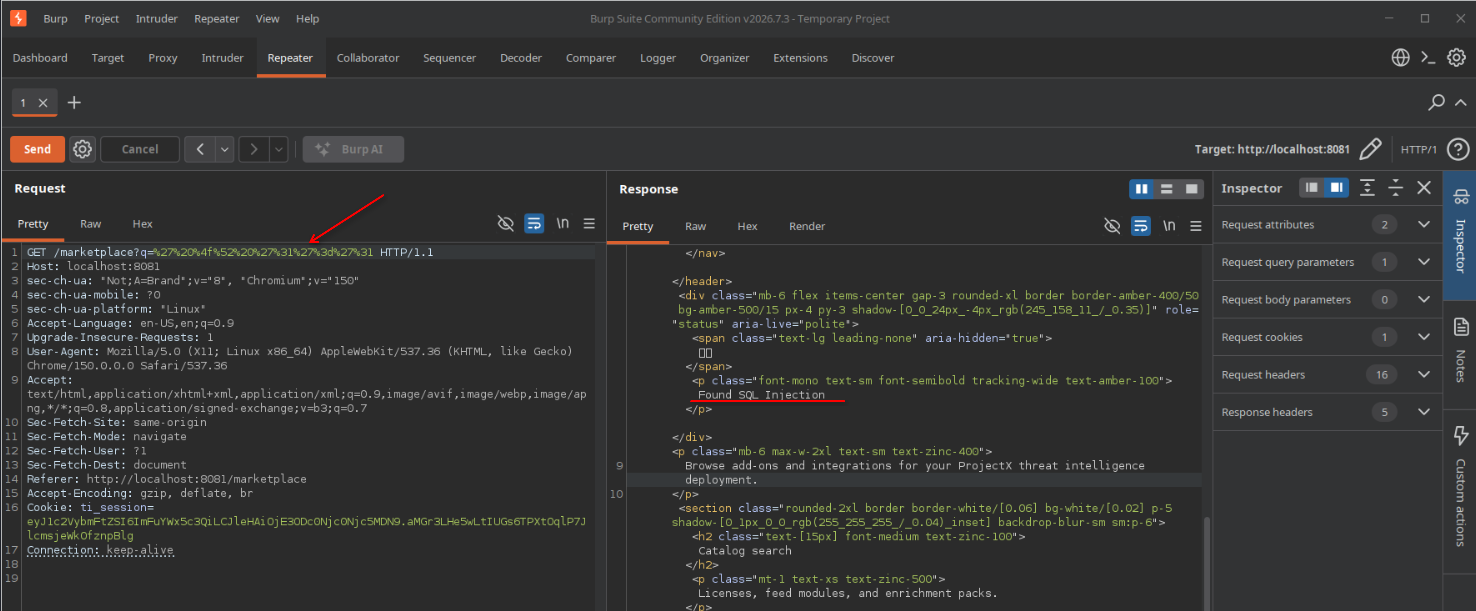Toggle line wrap in request pane
Image resolution: width=1476 pixels, height=611 pixels.
(535, 224)
